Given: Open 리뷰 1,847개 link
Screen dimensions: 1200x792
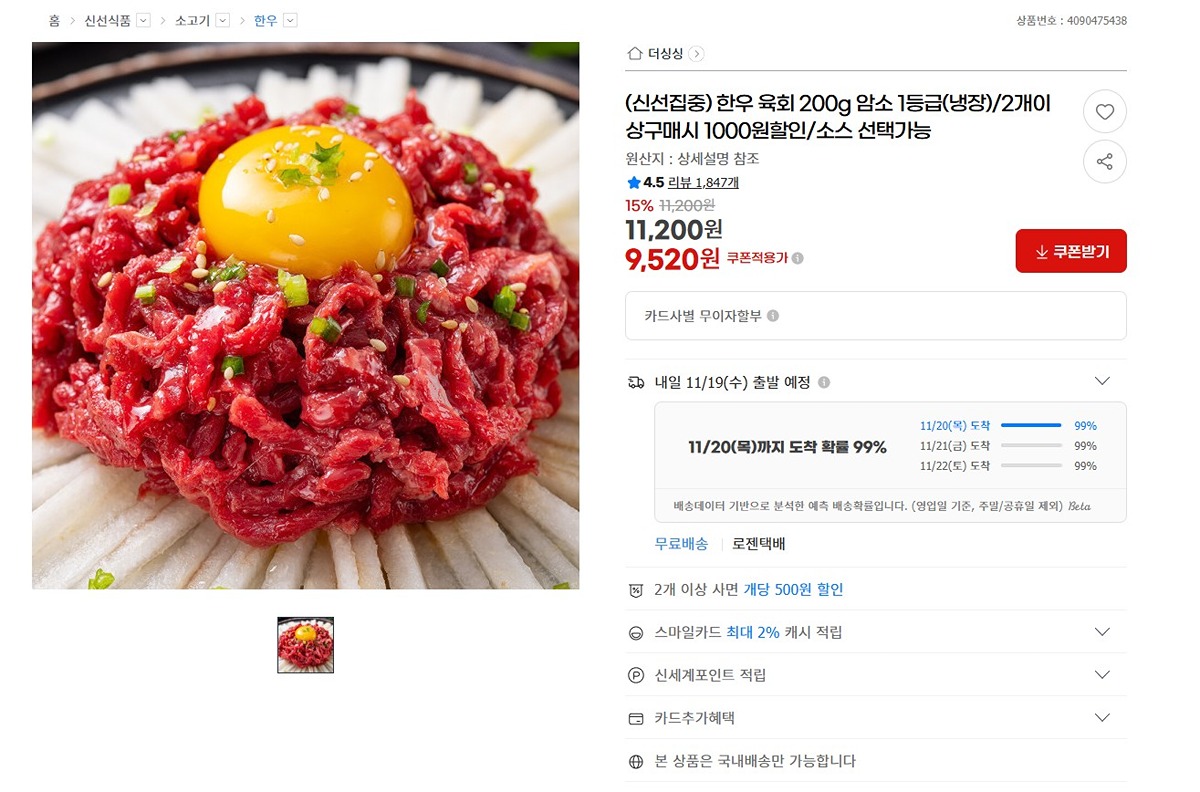Looking at the screenshot, I should (703, 183).
